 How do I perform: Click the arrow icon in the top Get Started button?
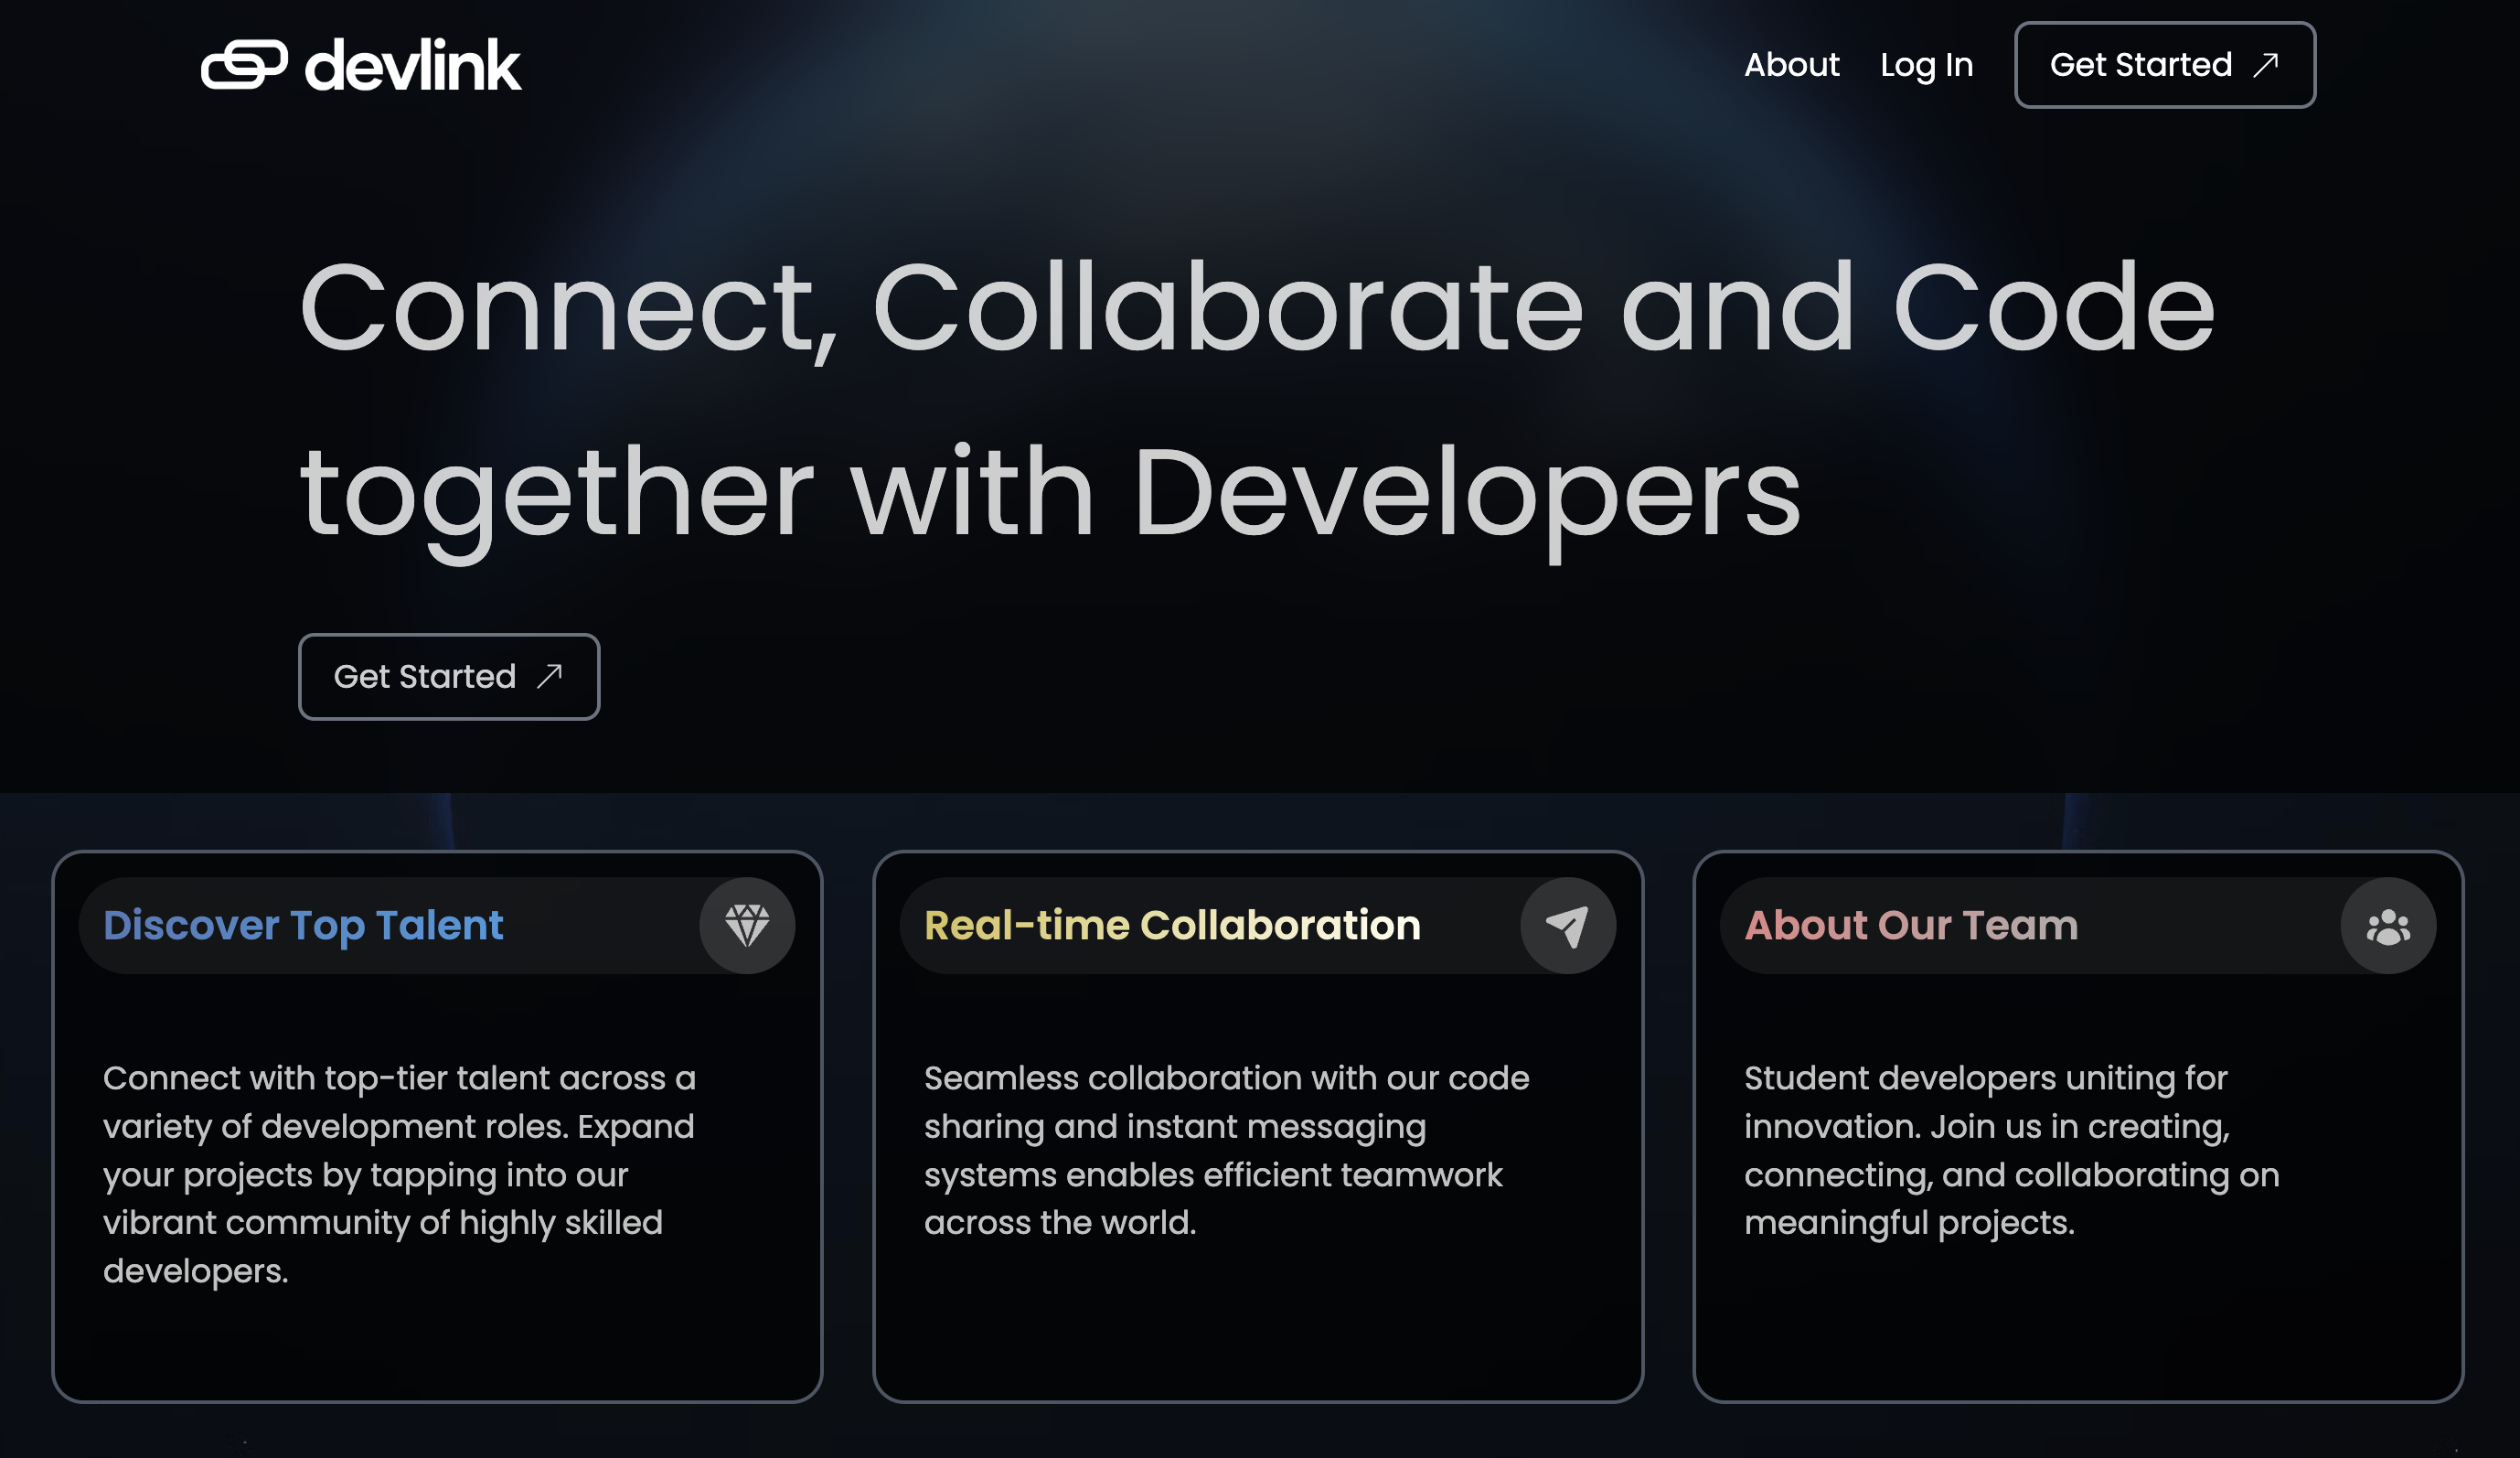[x=2264, y=64]
